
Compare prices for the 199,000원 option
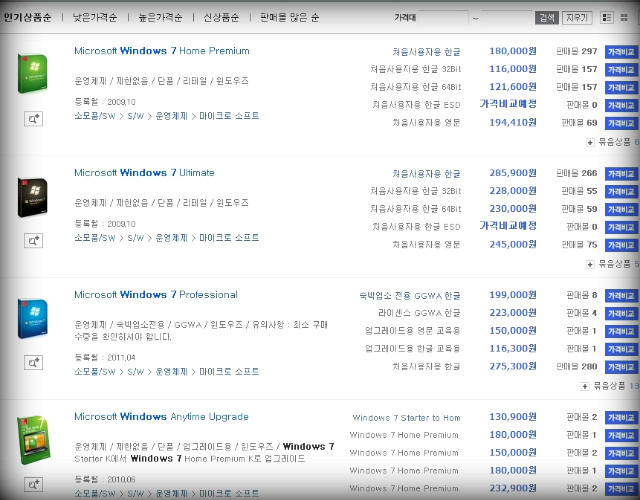pyautogui.click(x=621, y=296)
